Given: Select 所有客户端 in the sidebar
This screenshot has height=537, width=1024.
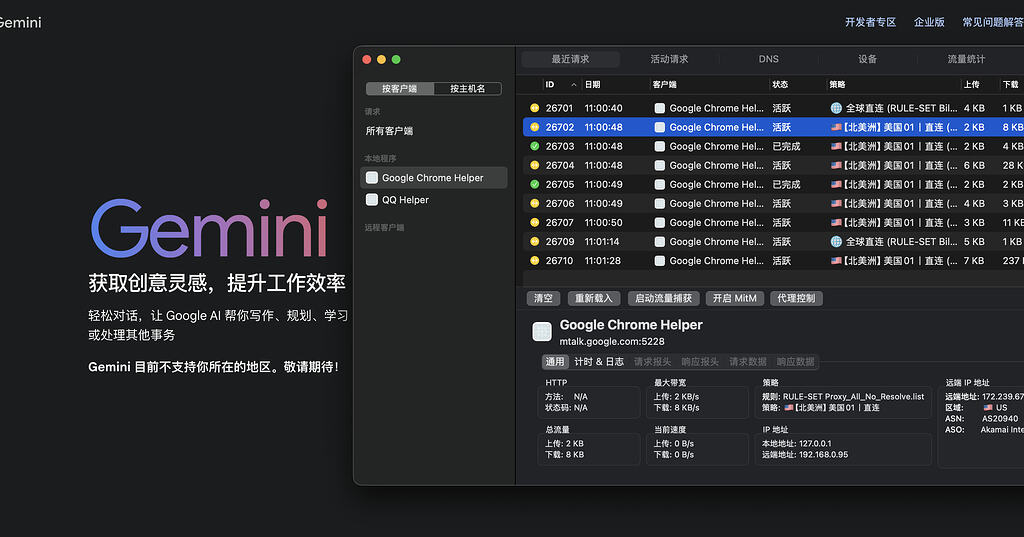Looking at the screenshot, I should coord(389,131).
